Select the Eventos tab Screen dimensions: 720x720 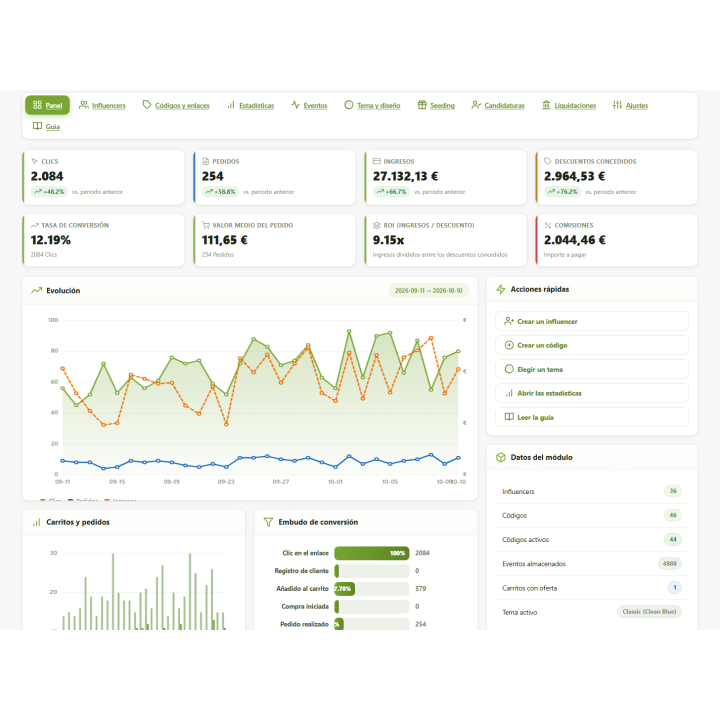[309, 105]
